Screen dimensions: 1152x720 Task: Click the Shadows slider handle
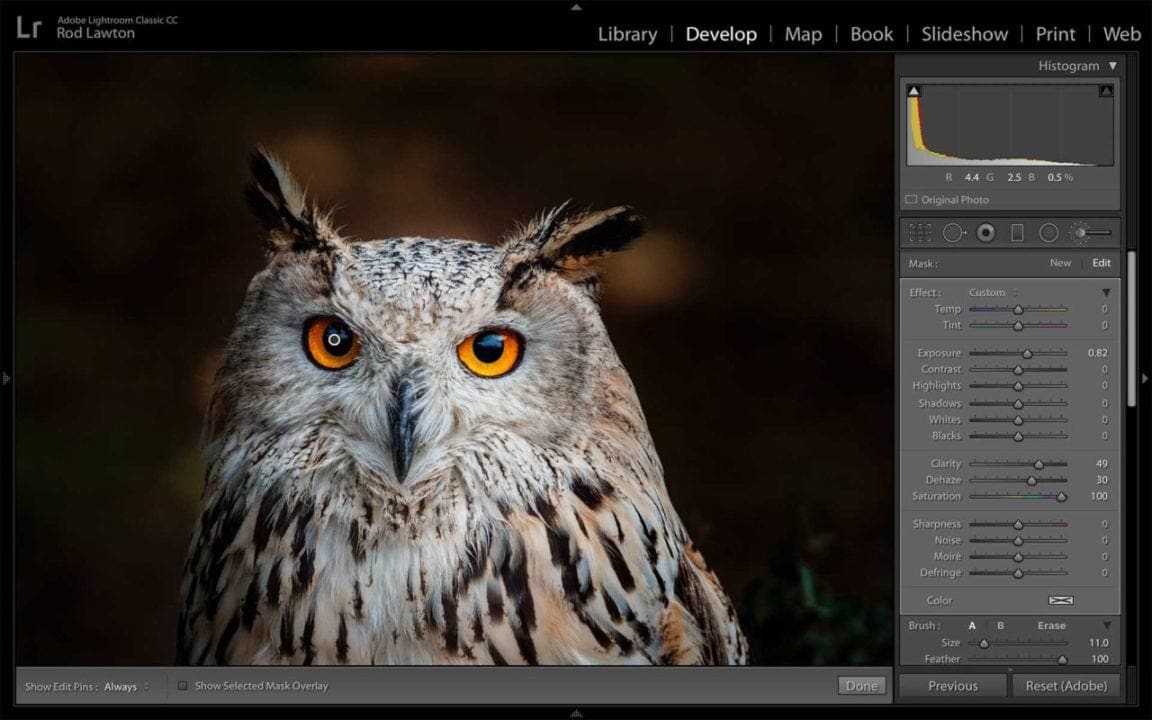pyautogui.click(x=1018, y=403)
